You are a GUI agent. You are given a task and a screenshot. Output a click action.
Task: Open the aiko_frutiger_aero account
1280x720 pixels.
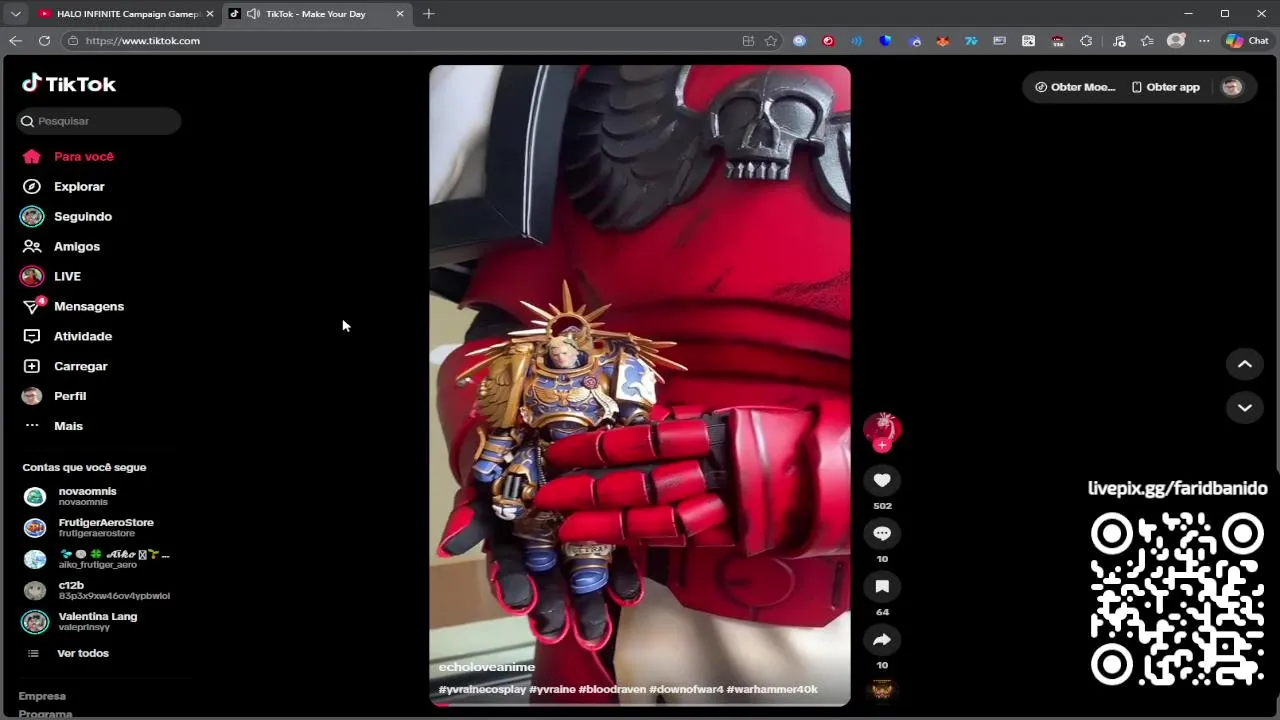pyautogui.click(x=97, y=559)
